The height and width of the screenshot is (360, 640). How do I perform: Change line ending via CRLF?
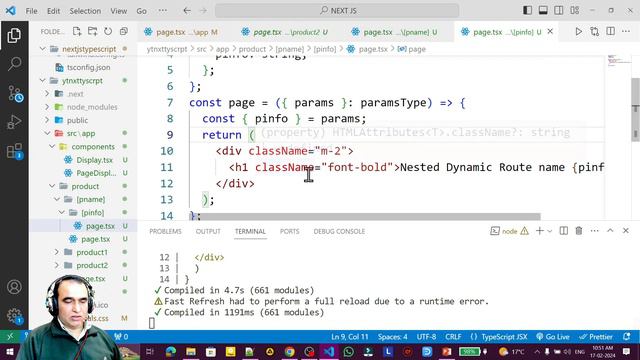tap(453, 337)
